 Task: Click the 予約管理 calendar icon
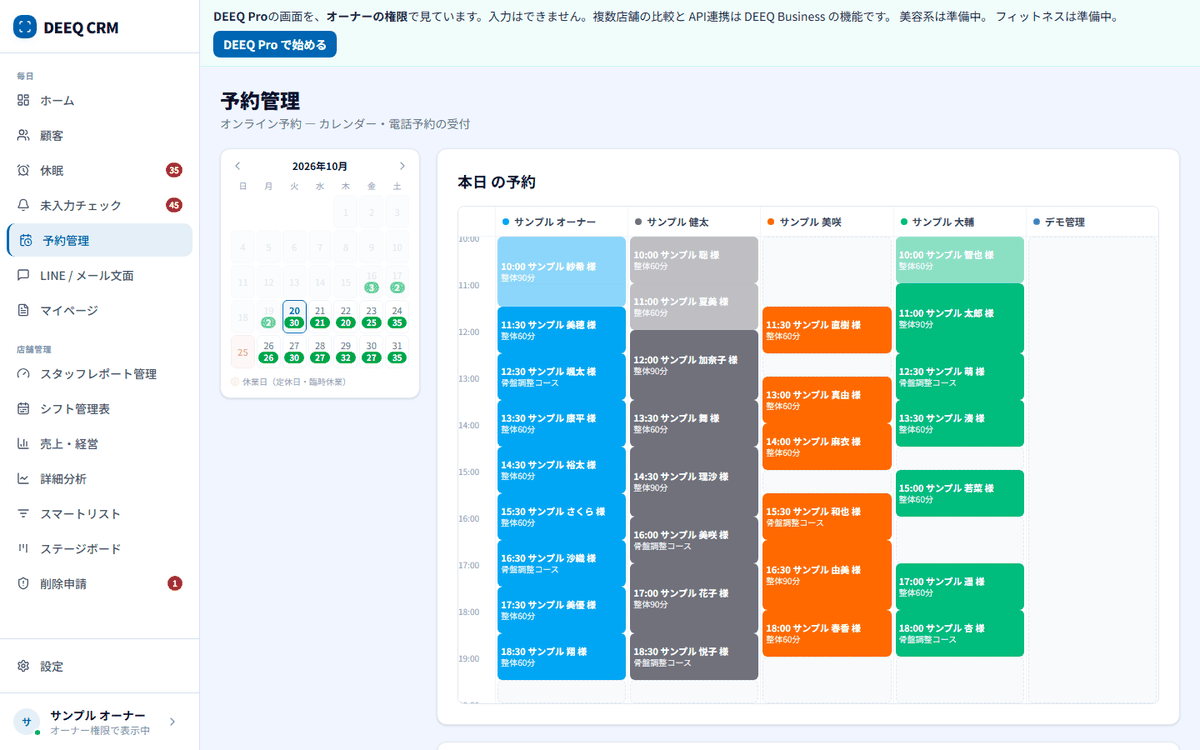[x=26, y=240]
